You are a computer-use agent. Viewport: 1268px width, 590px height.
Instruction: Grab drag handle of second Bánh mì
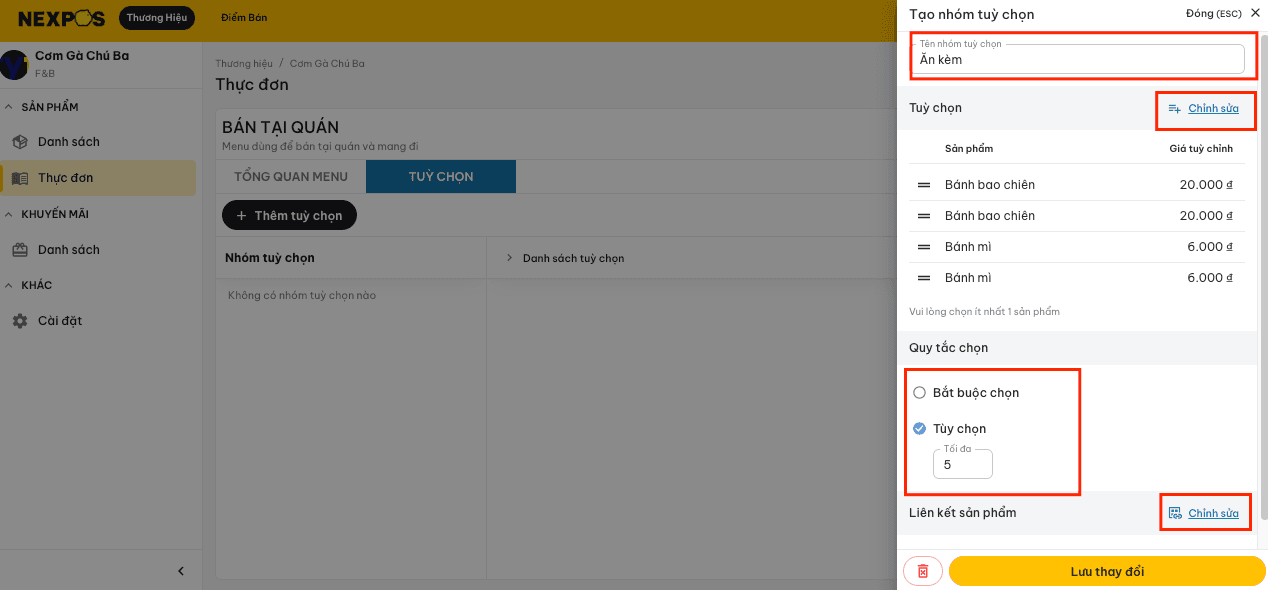pyautogui.click(x=924, y=278)
